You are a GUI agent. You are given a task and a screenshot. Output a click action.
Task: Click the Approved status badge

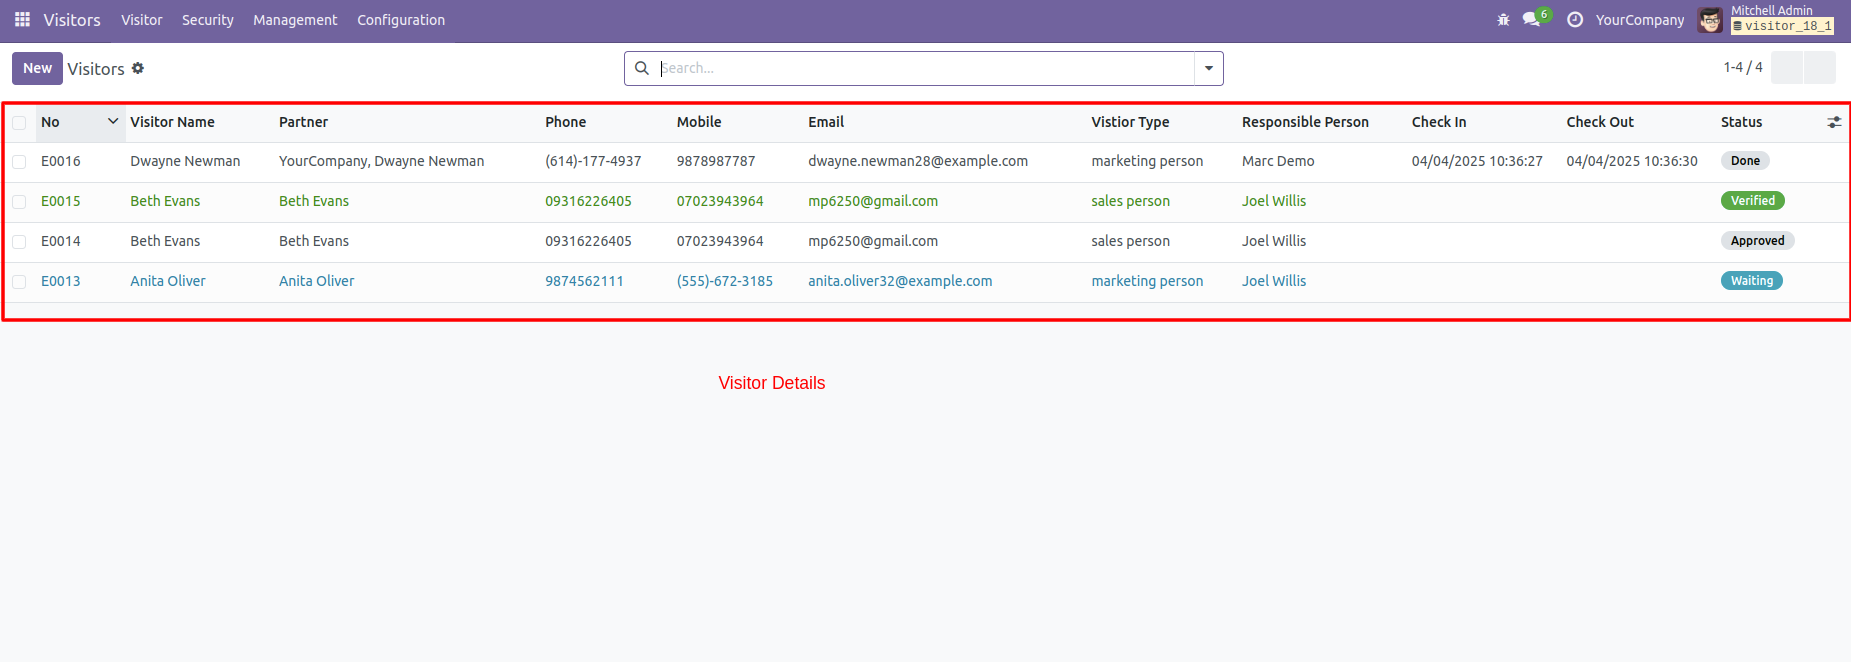pyautogui.click(x=1757, y=241)
